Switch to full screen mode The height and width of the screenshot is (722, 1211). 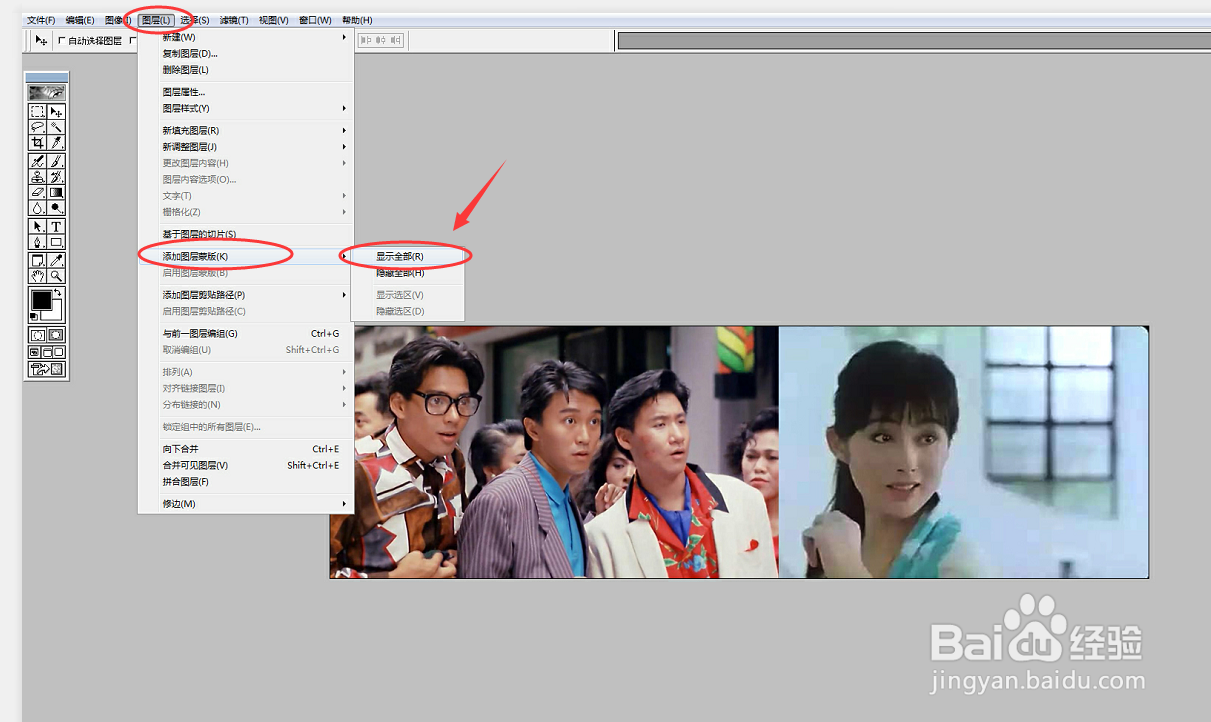tap(59, 351)
